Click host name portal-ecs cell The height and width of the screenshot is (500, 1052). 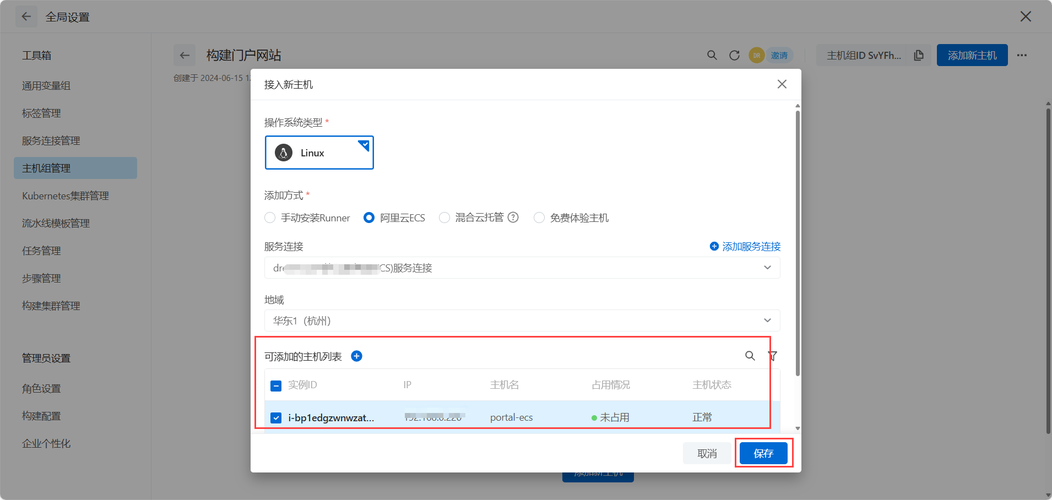click(512, 417)
